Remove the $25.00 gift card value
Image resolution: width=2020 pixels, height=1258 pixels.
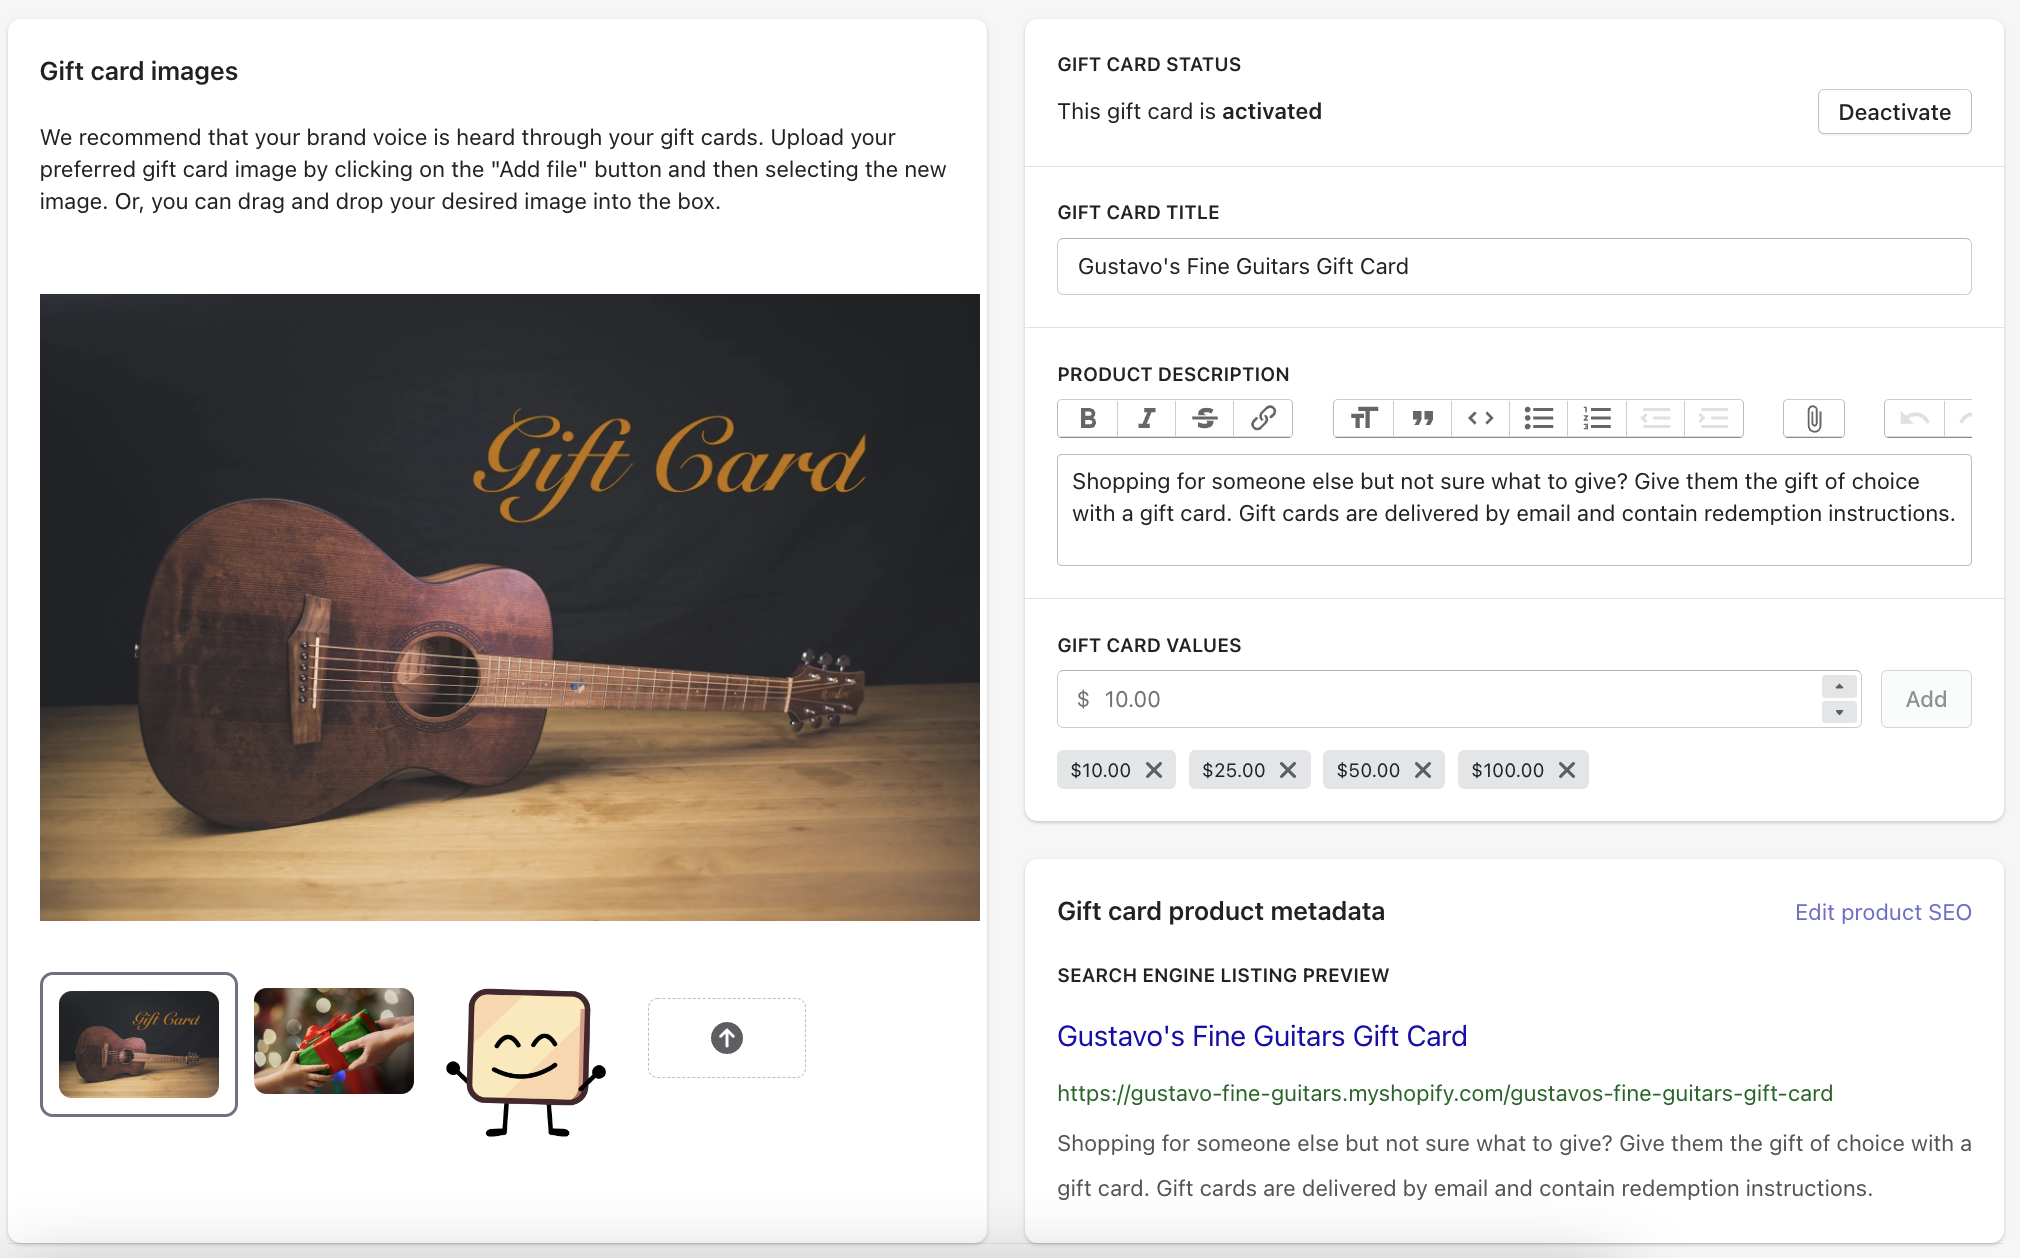[1288, 770]
